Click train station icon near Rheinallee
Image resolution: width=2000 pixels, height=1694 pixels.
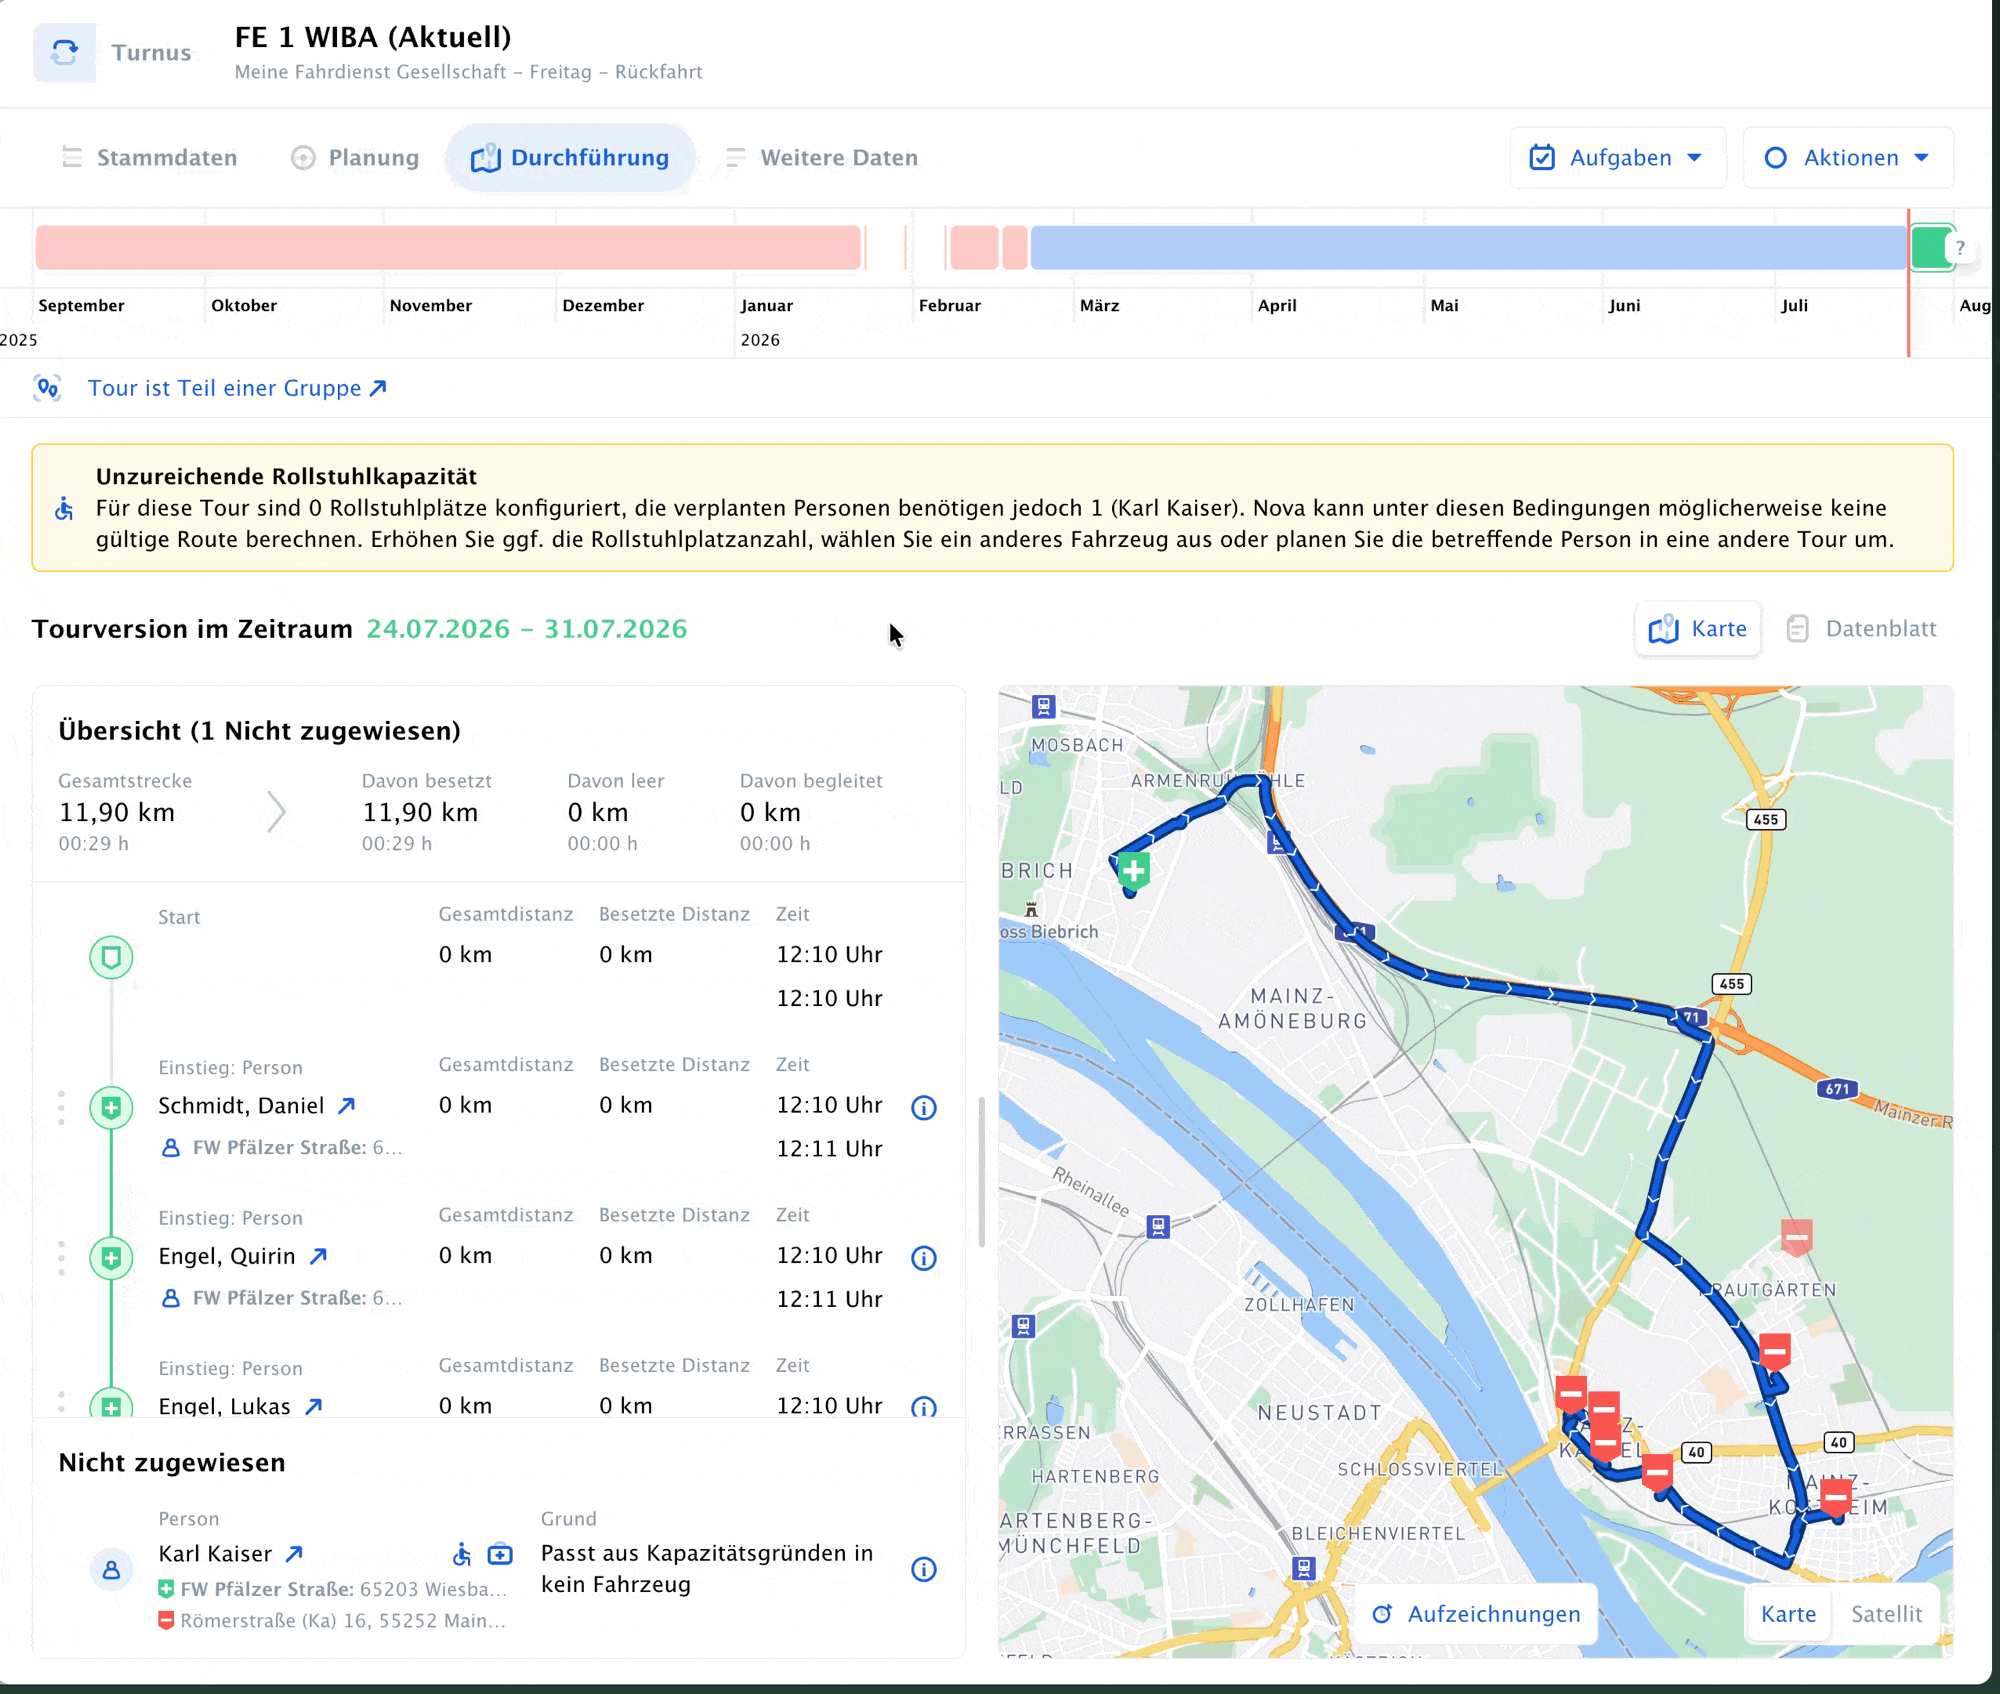coord(1158,1226)
